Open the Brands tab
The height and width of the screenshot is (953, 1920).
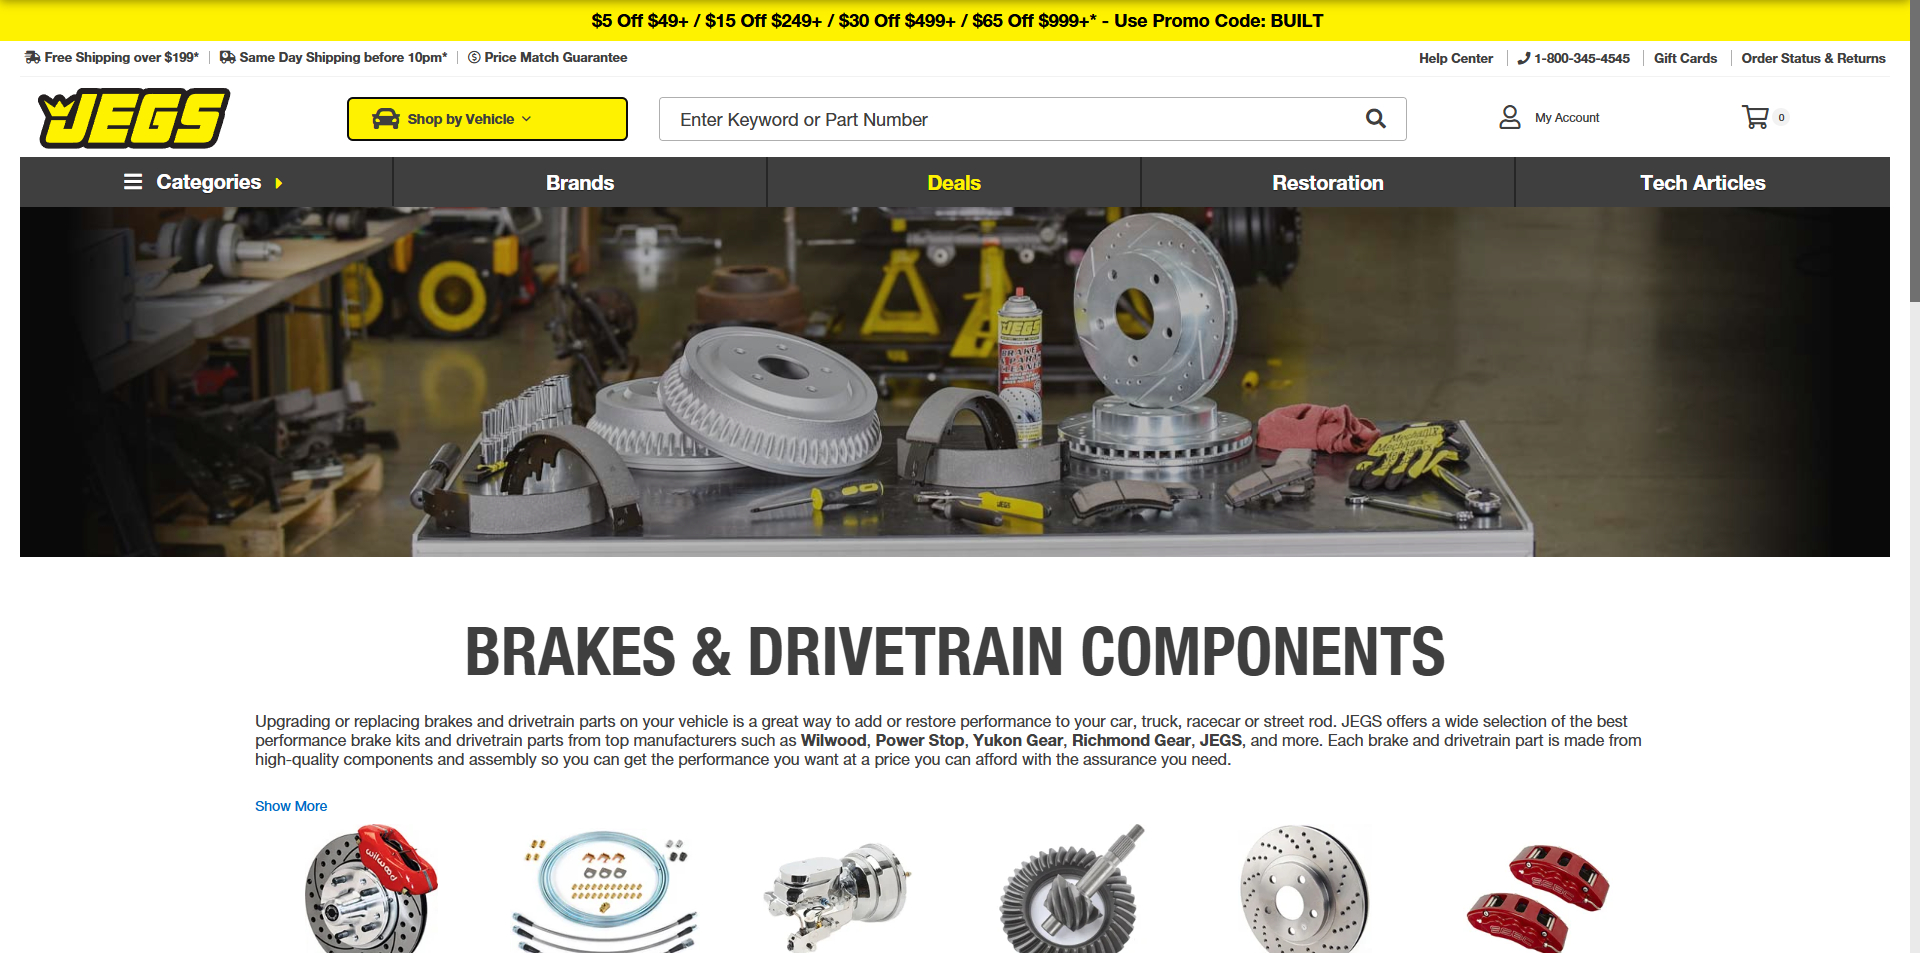click(x=580, y=183)
